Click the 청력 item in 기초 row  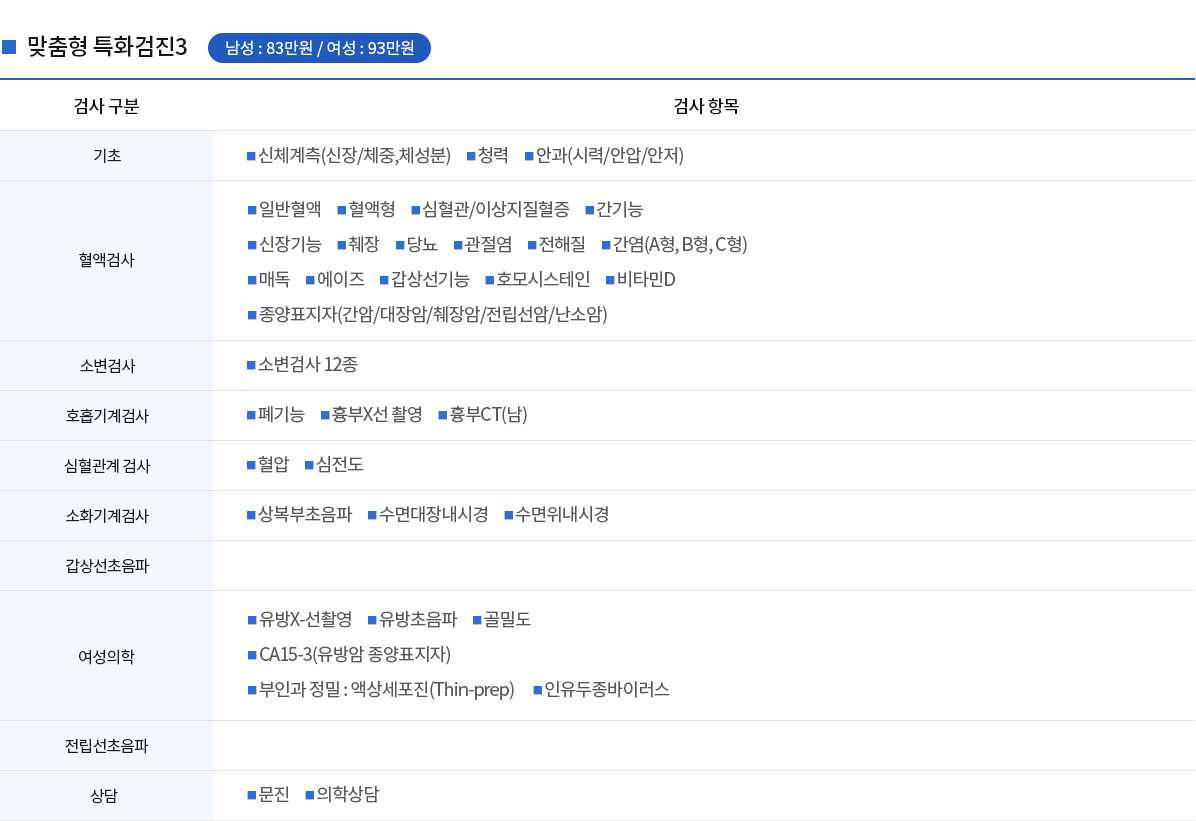pos(493,156)
